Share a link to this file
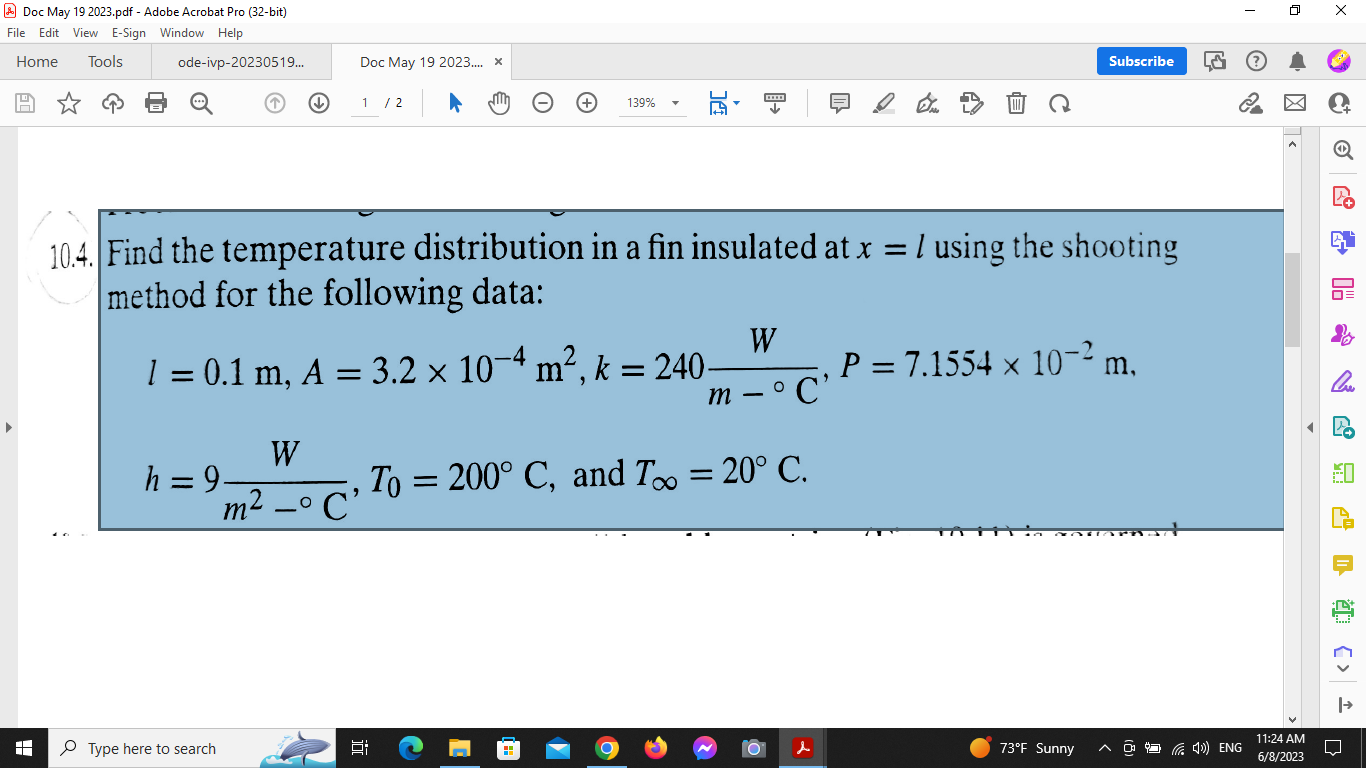This screenshot has width=1366, height=768. tap(1250, 102)
